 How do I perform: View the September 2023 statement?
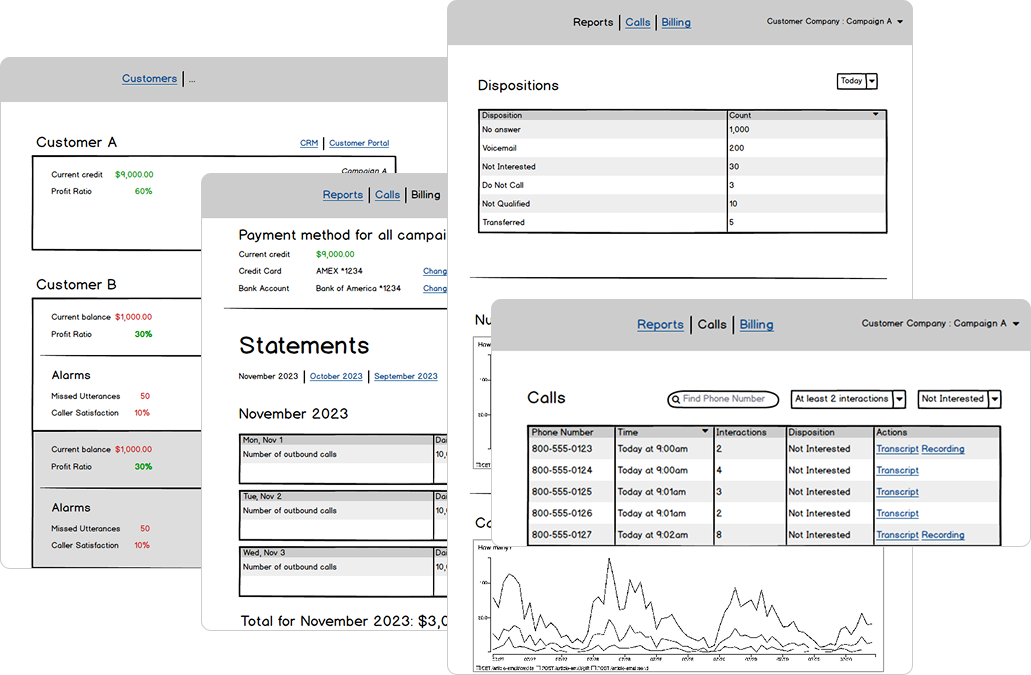[406, 377]
